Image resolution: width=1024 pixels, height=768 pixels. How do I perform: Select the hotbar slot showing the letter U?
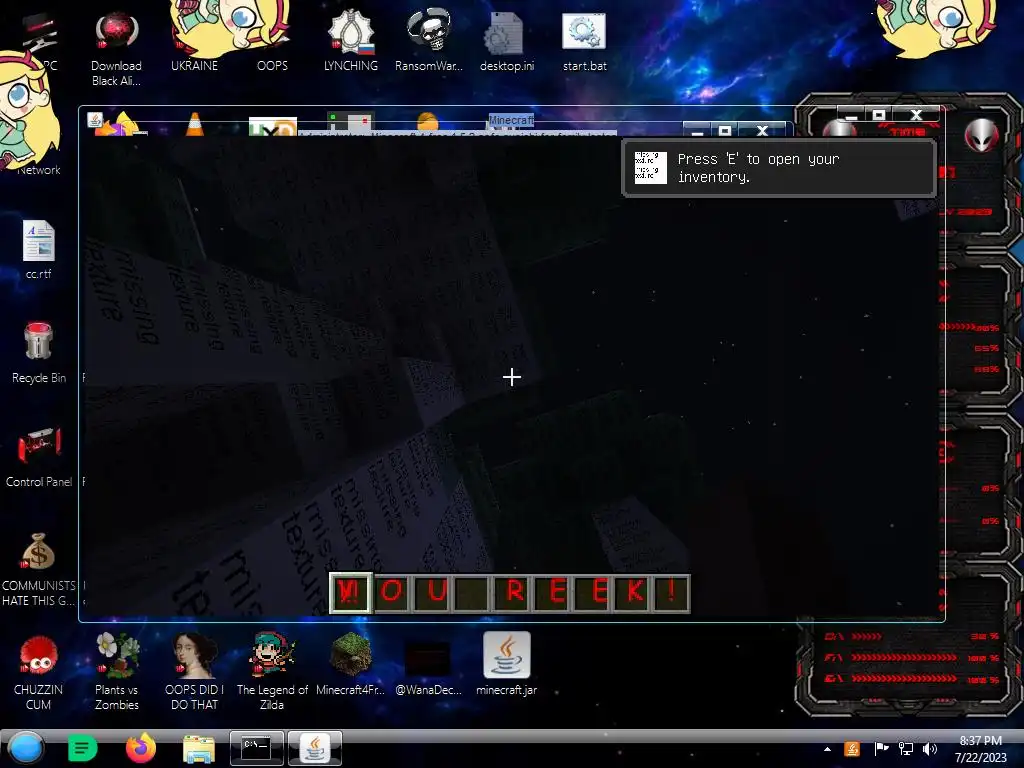point(433,592)
